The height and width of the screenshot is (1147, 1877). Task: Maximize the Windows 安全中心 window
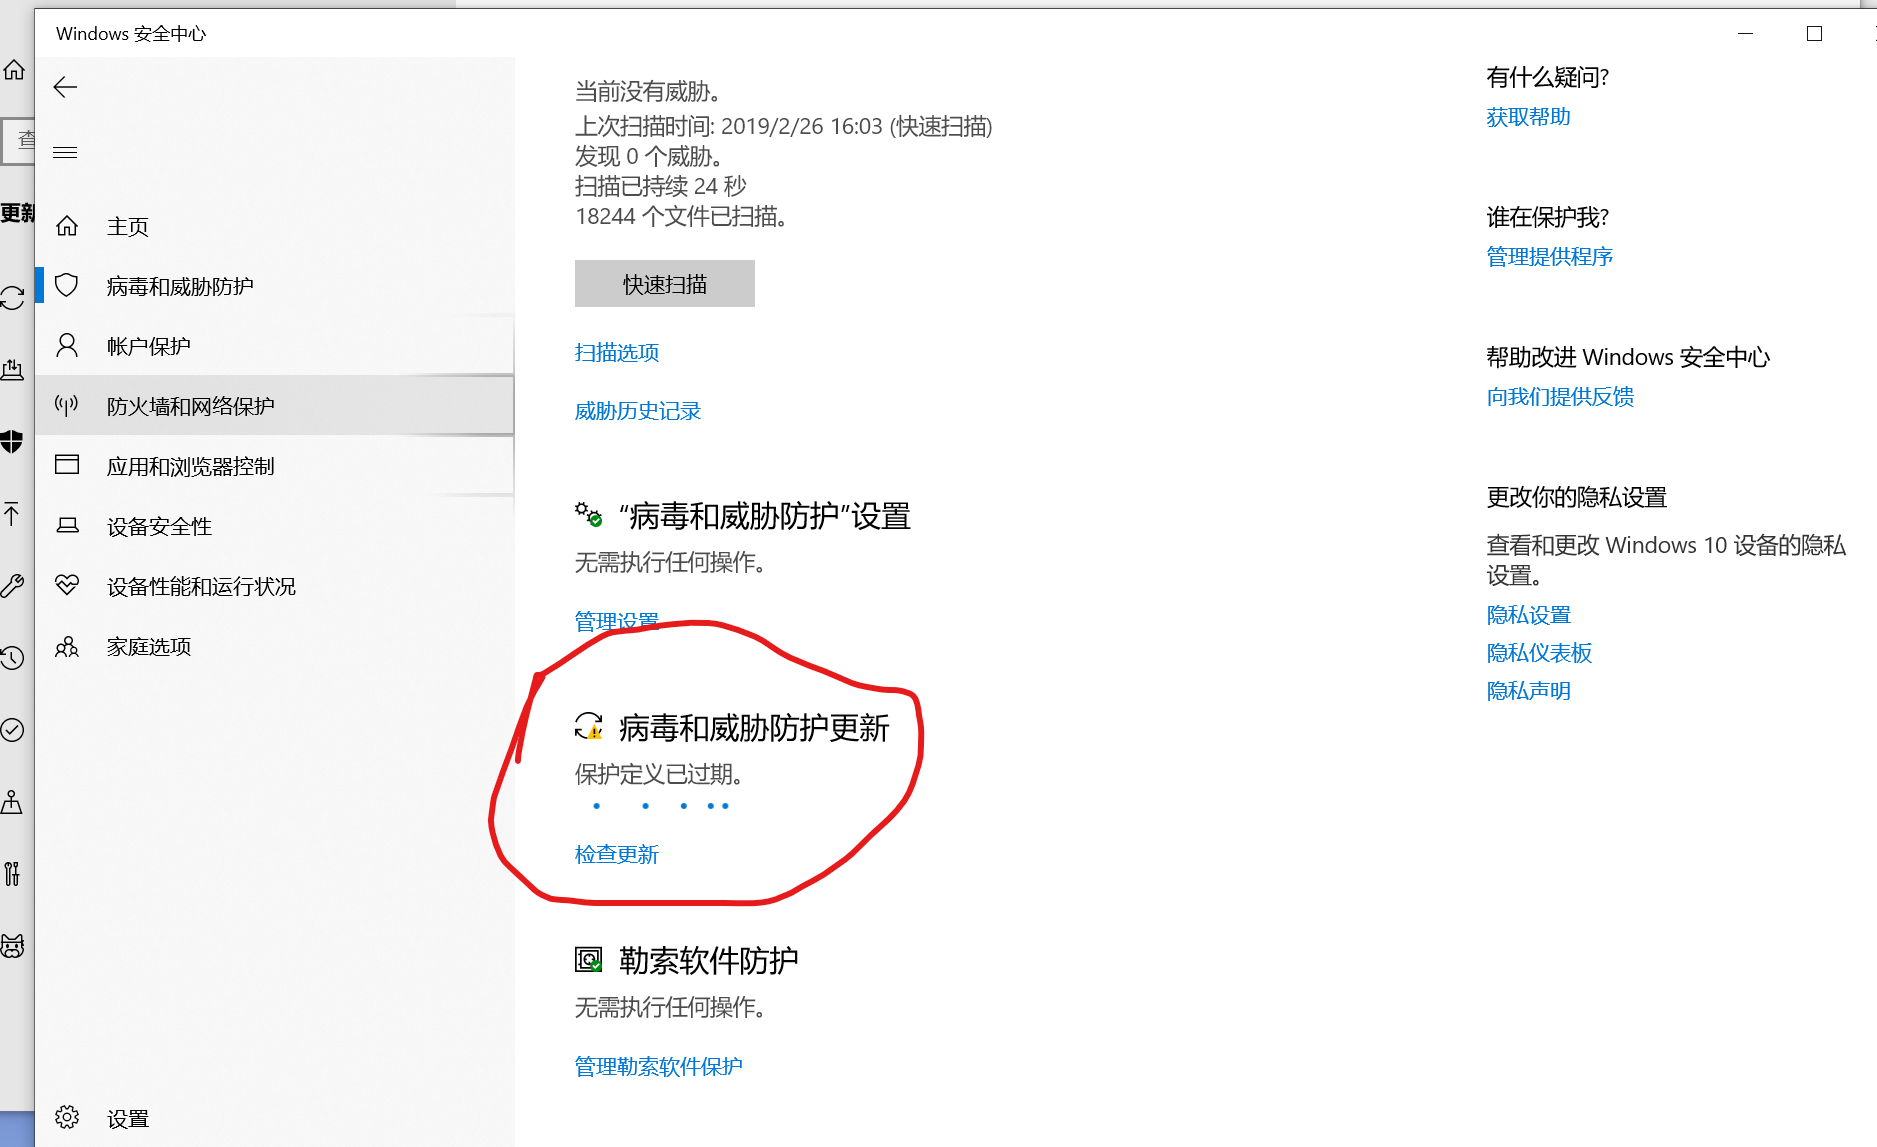[1814, 33]
